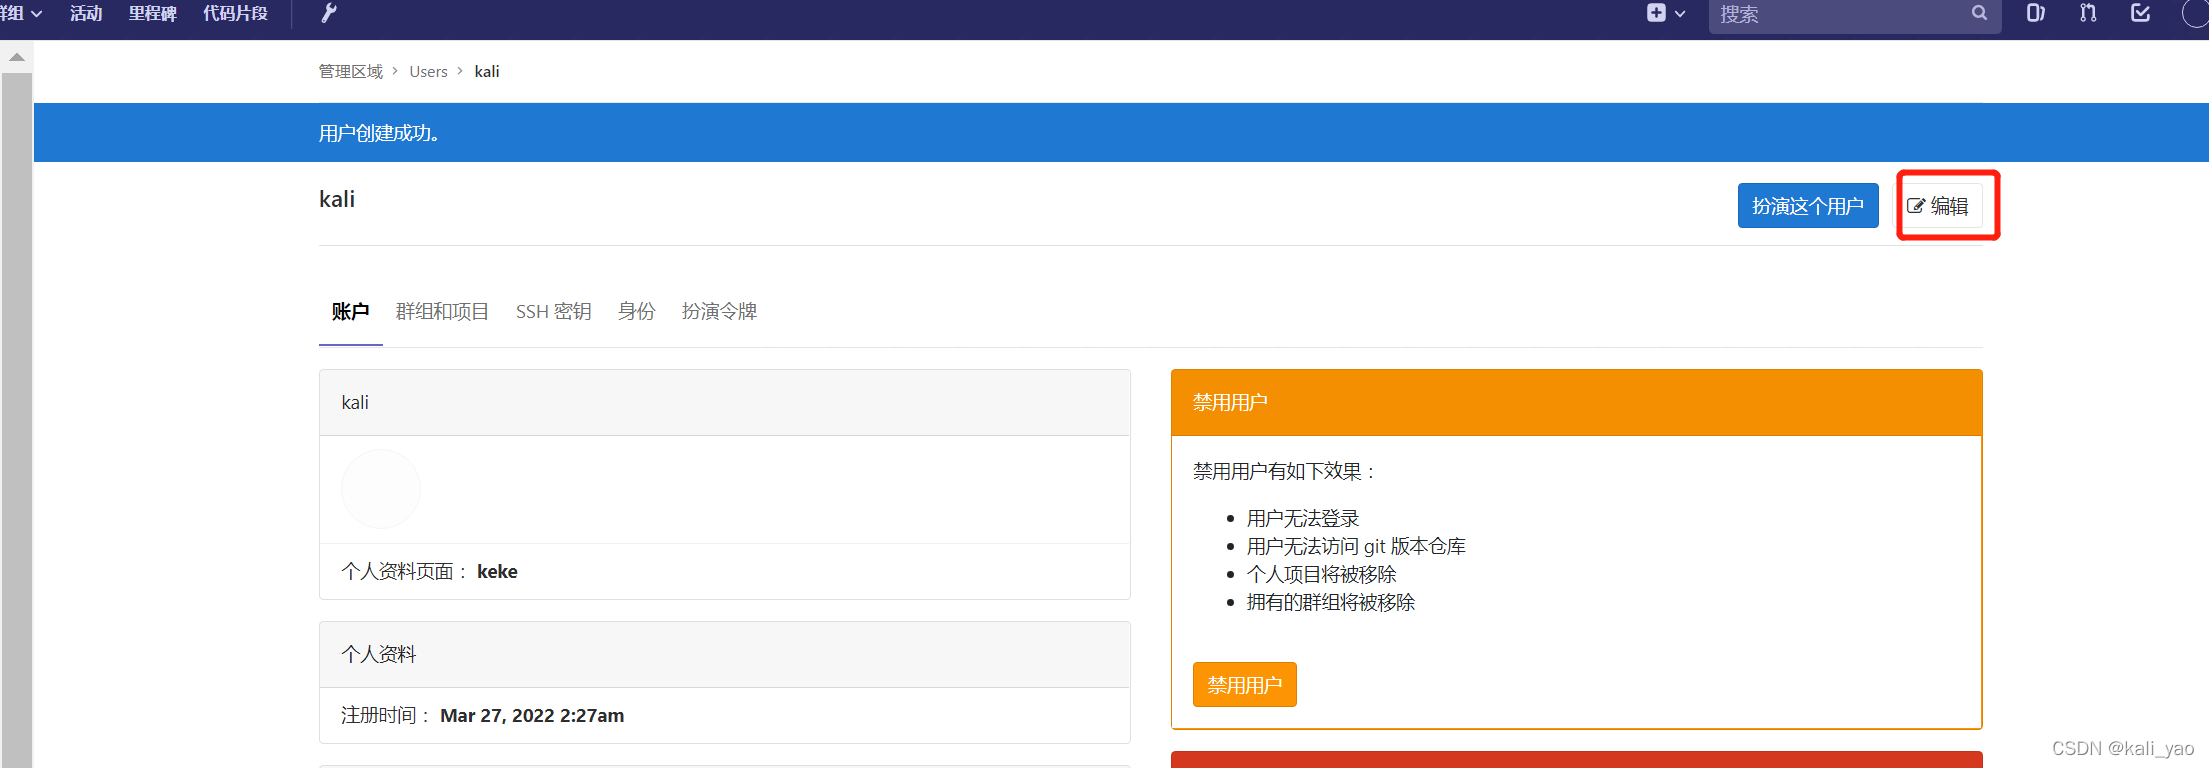
Task: Click the 编辑 button
Action: click(x=1938, y=206)
